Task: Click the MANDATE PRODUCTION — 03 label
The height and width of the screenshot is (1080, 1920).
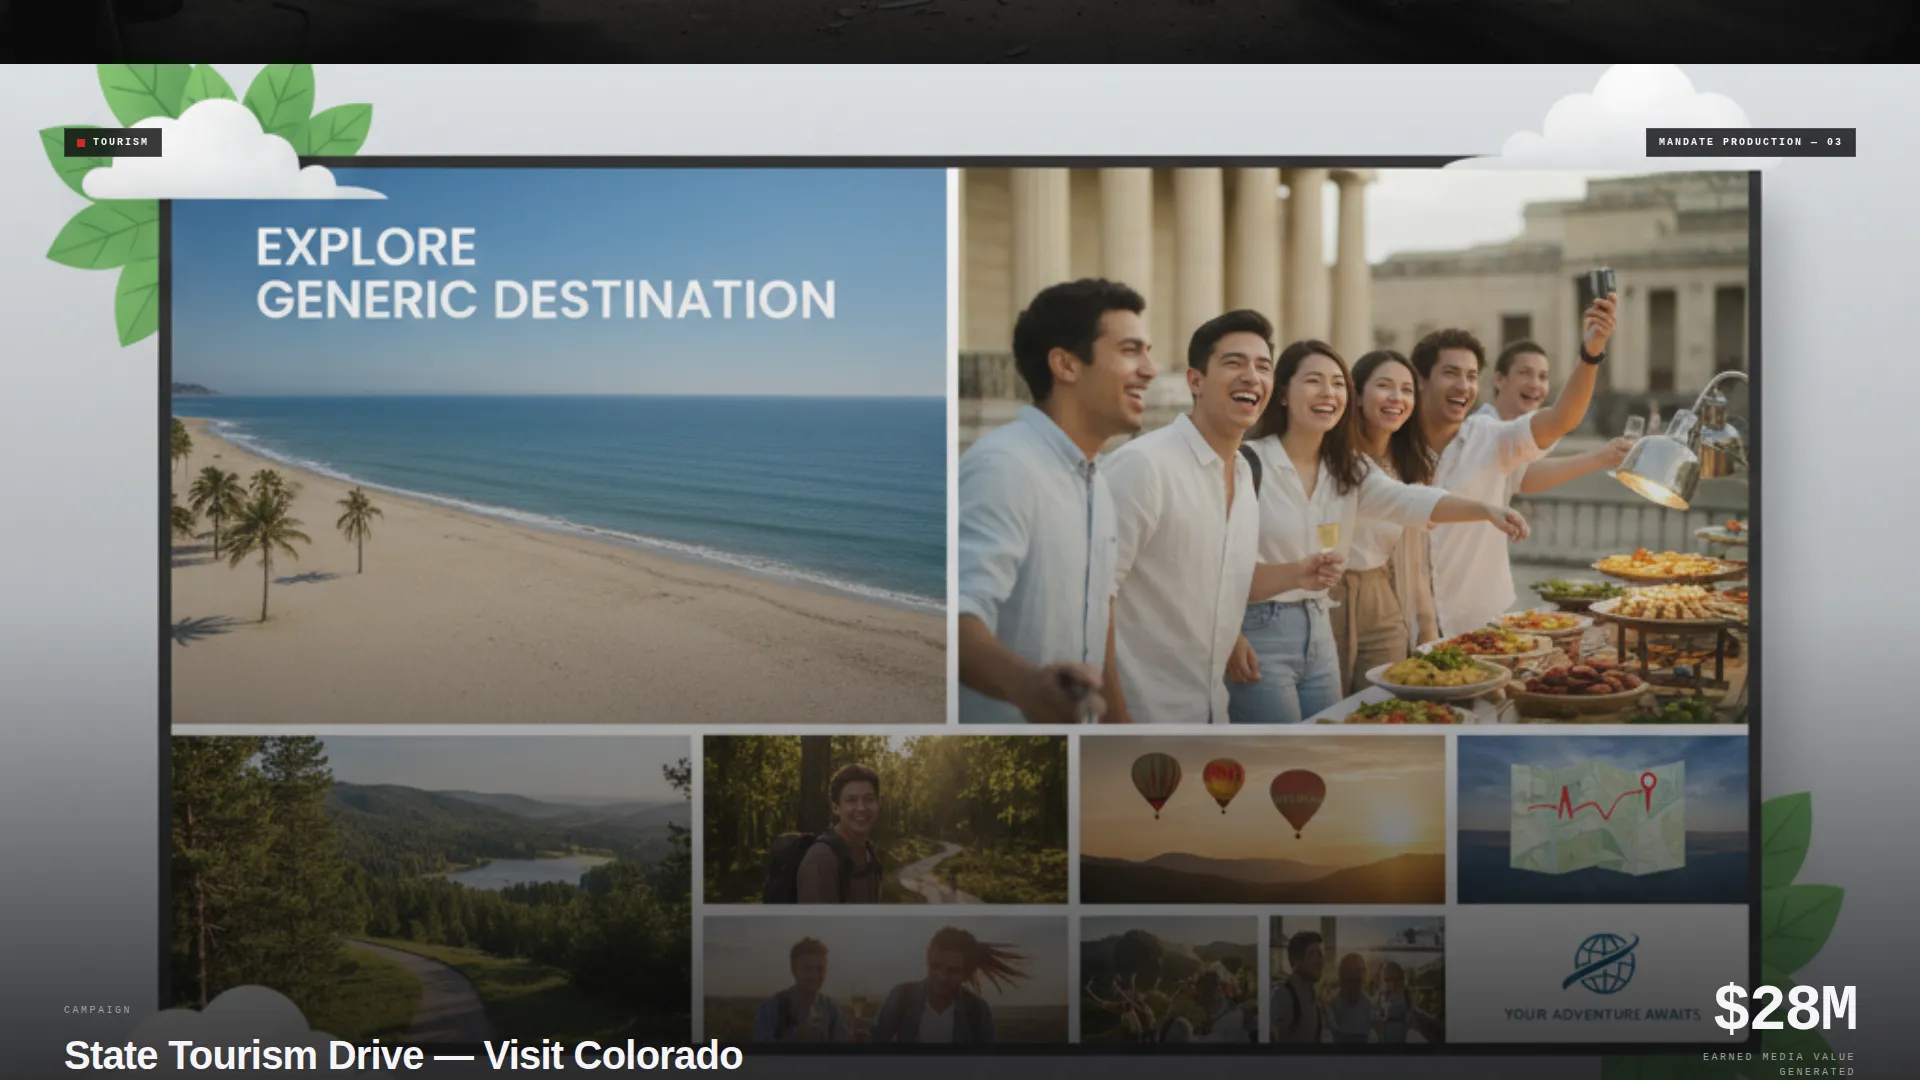Action: (x=1750, y=142)
